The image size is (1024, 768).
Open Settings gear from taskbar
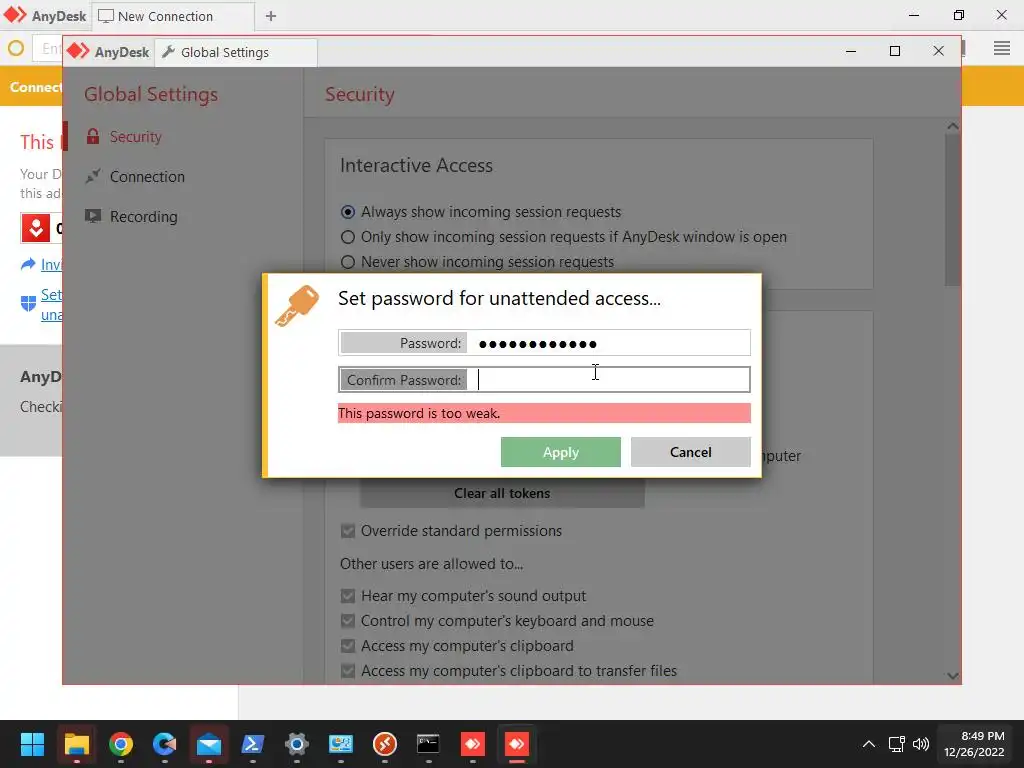point(296,744)
